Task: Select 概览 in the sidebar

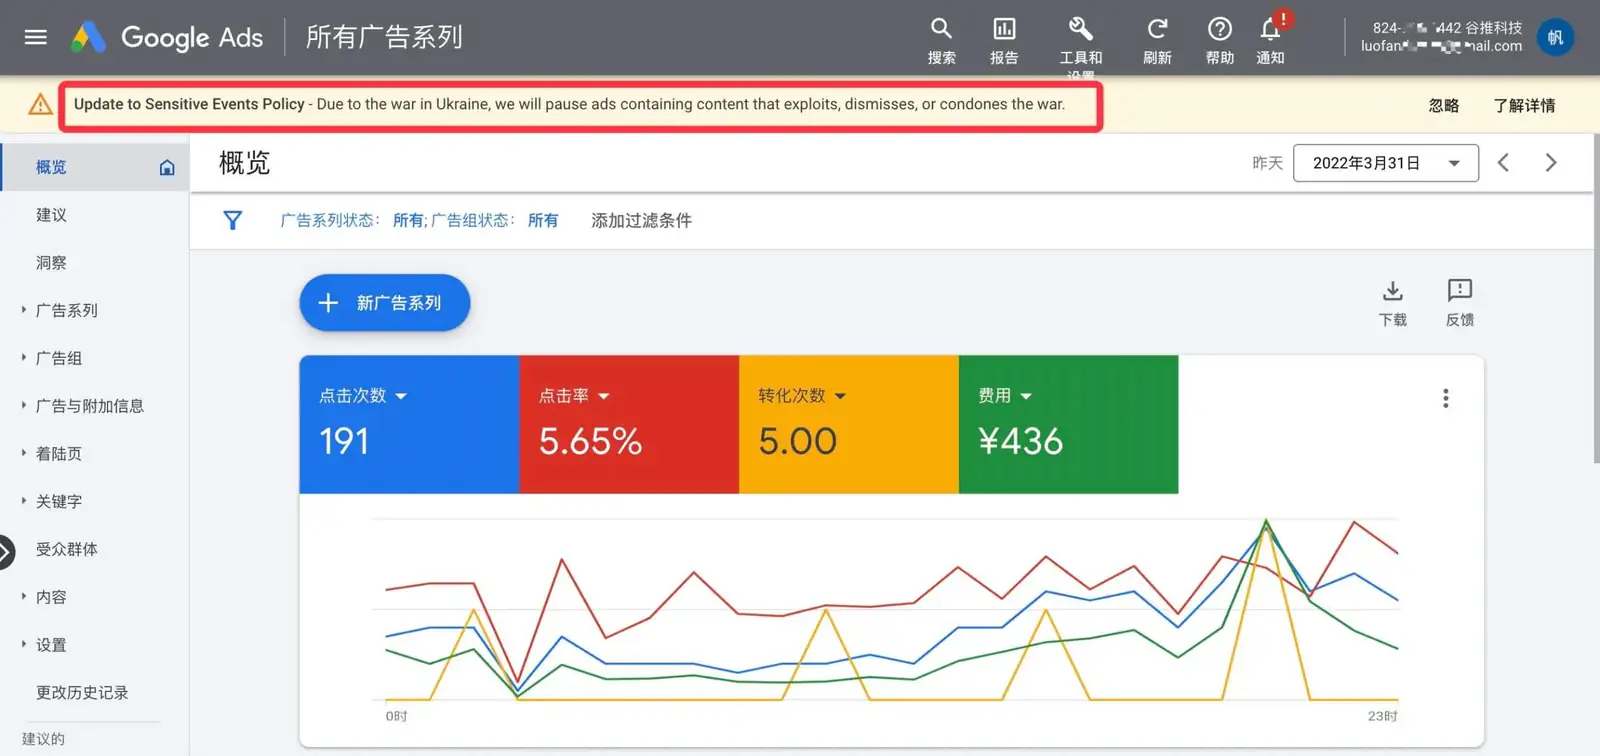Action: tap(51, 167)
